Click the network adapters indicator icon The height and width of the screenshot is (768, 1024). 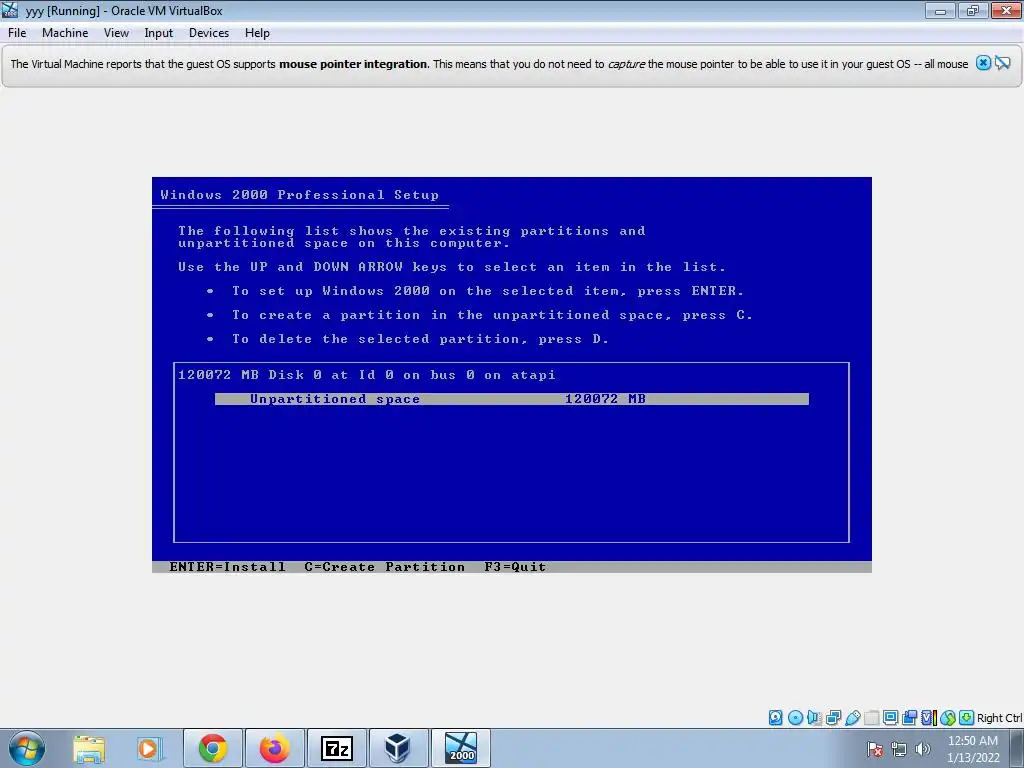833,718
